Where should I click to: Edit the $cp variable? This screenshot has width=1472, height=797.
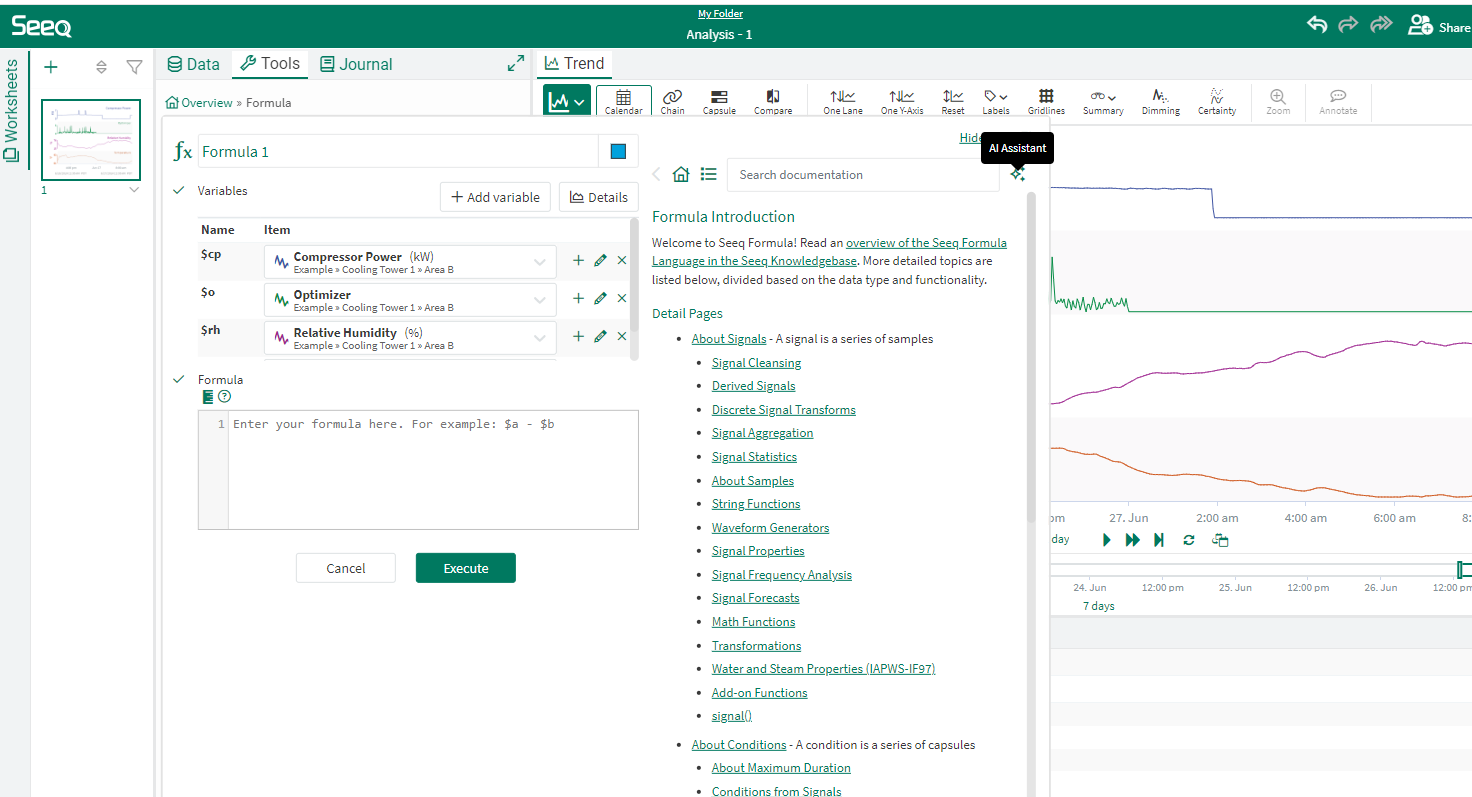coord(600,260)
